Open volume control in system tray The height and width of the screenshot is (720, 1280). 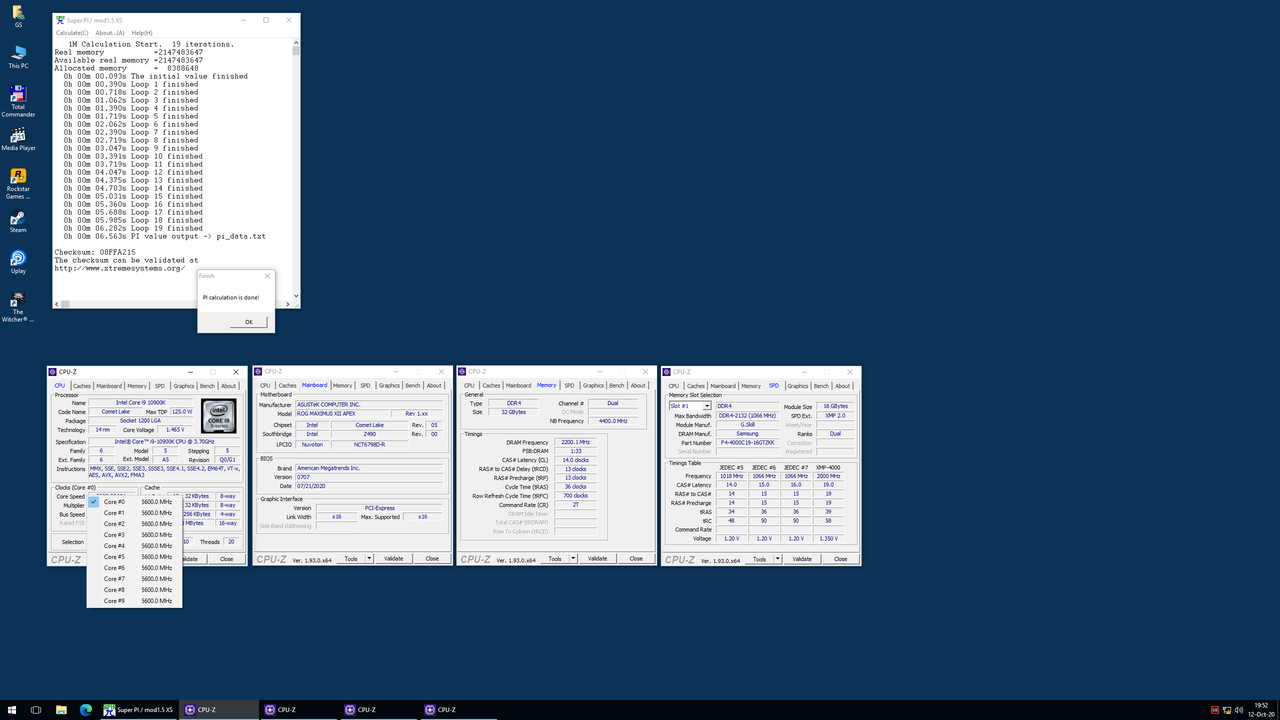click(x=1238, y=710)
